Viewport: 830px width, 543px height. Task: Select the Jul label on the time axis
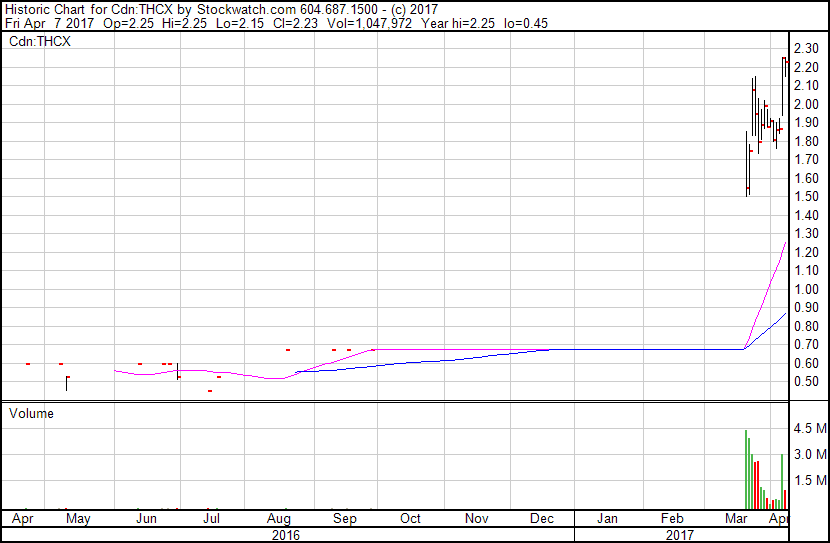[212, 519]
